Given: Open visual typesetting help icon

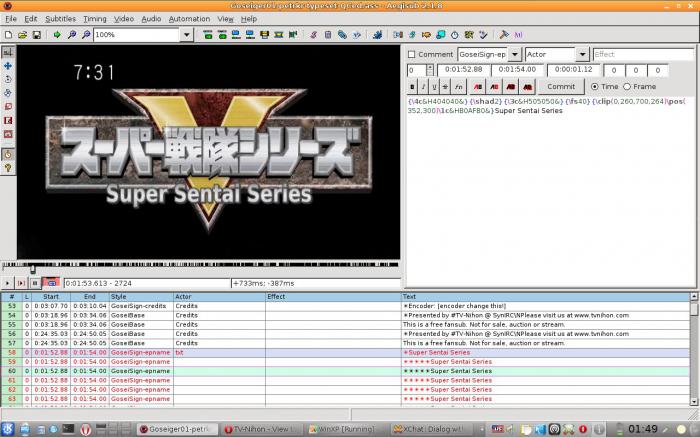Looking at the screenshot, I should tap(8, 168).
